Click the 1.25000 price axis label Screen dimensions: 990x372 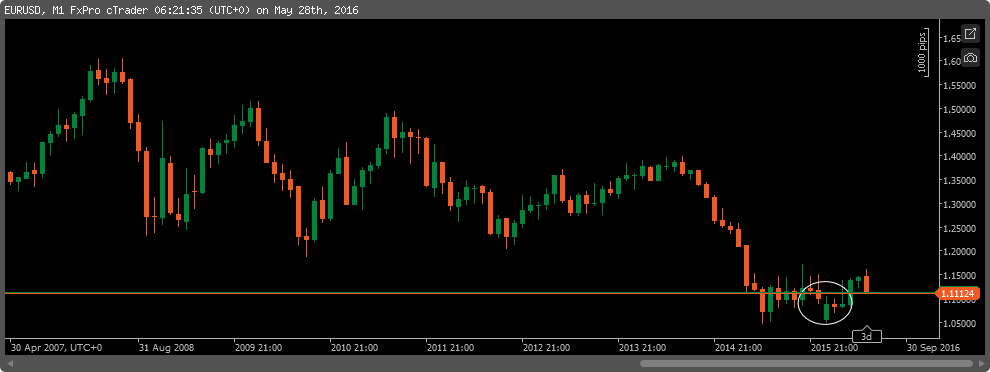959,228
